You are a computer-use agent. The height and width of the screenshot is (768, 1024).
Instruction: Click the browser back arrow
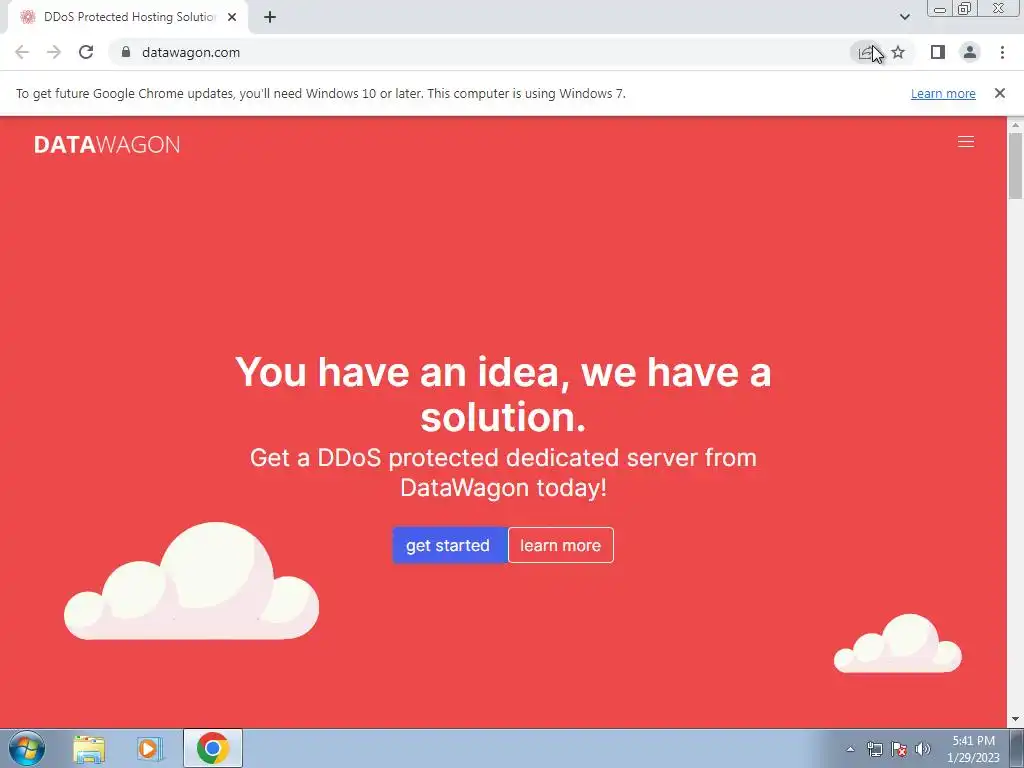click(x=22, y=52)
